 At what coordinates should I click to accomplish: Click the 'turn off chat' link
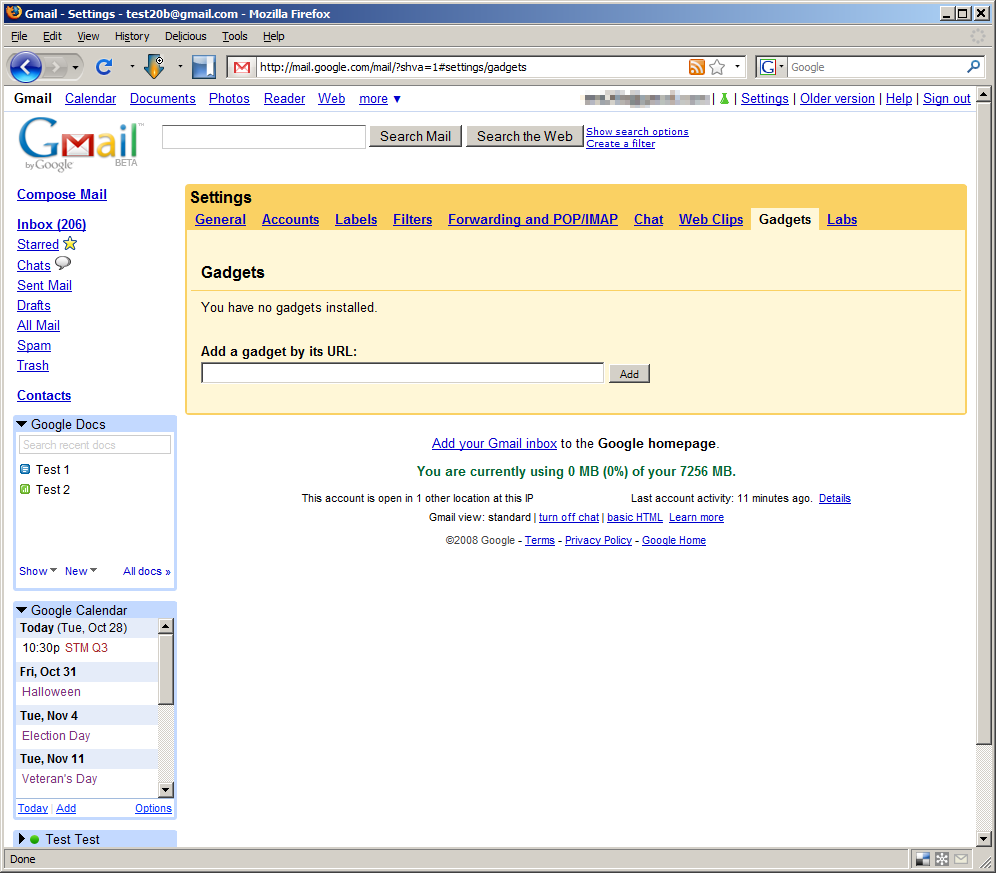pos(569,517)
